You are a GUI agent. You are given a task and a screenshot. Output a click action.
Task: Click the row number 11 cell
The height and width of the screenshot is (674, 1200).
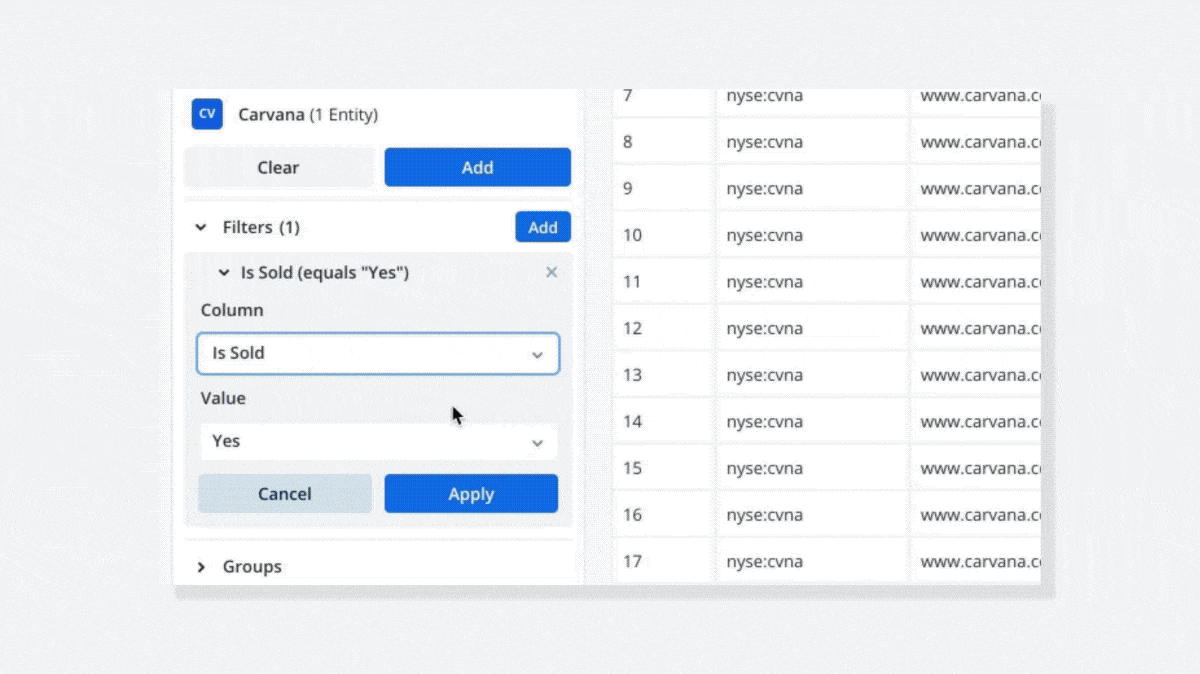[662, 282]
